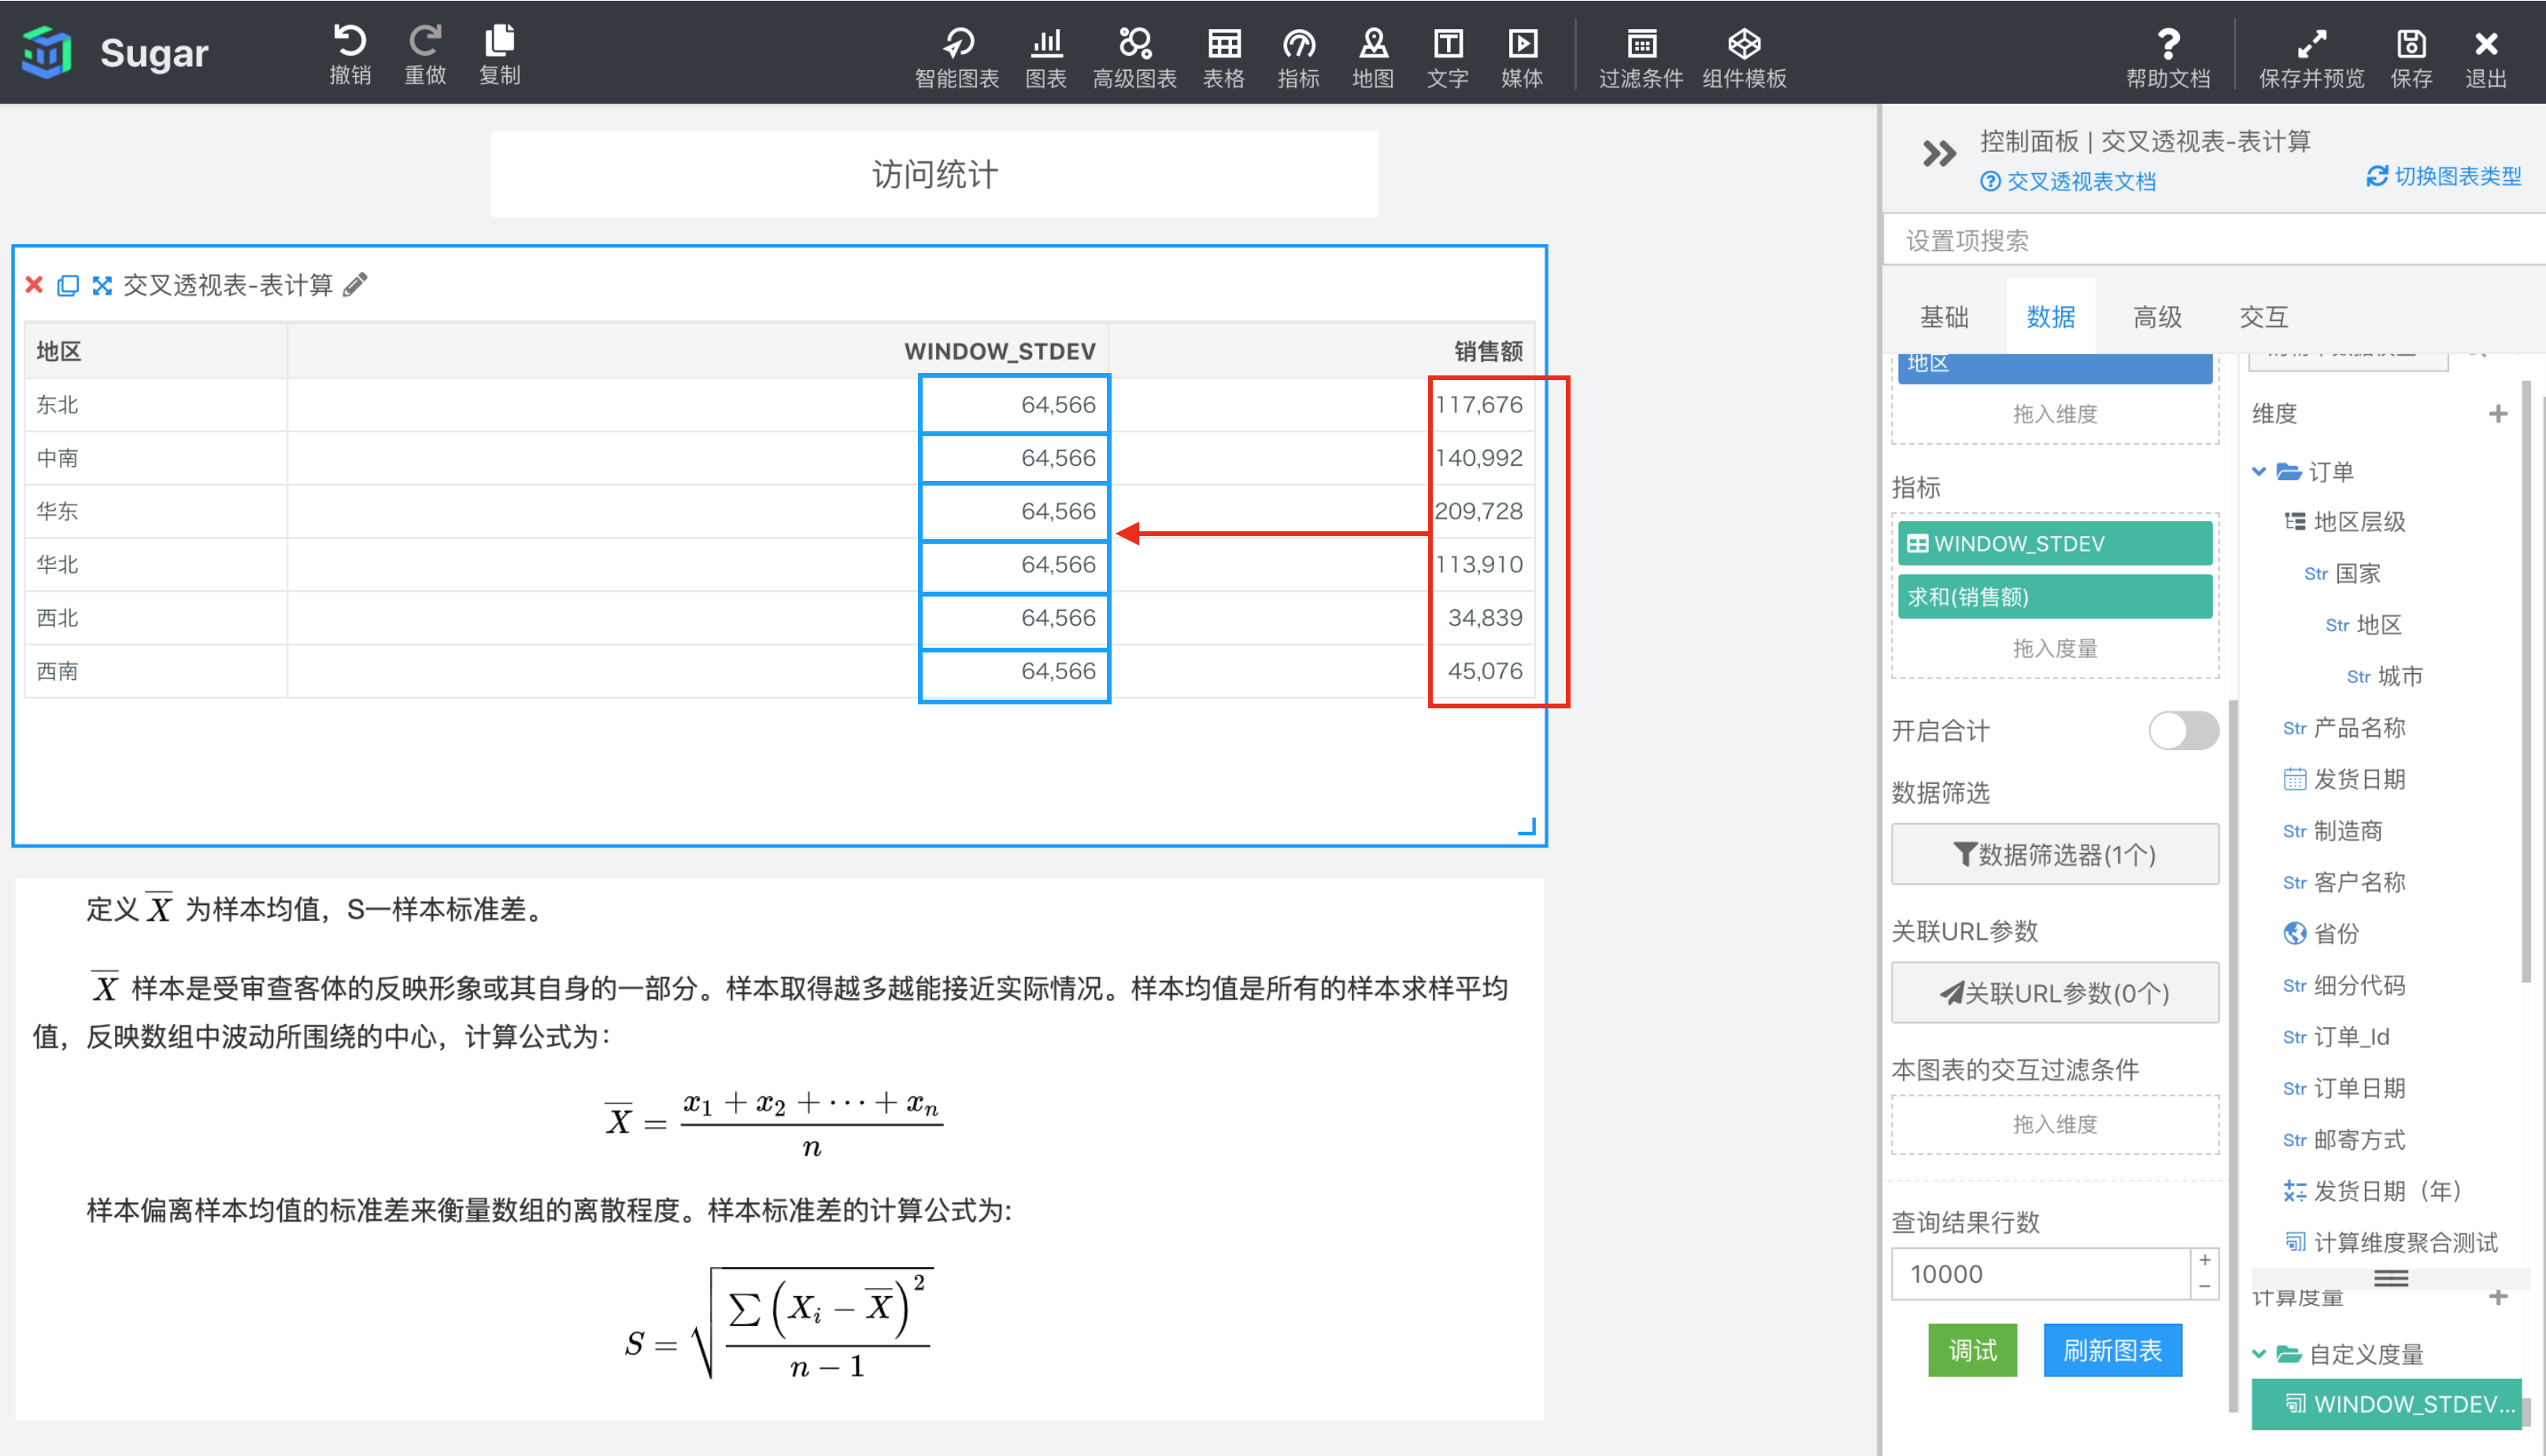Screen dimensions: 2546x1456
Task: Add a new calculated measure with plus
Action: coord(2497,1297)
